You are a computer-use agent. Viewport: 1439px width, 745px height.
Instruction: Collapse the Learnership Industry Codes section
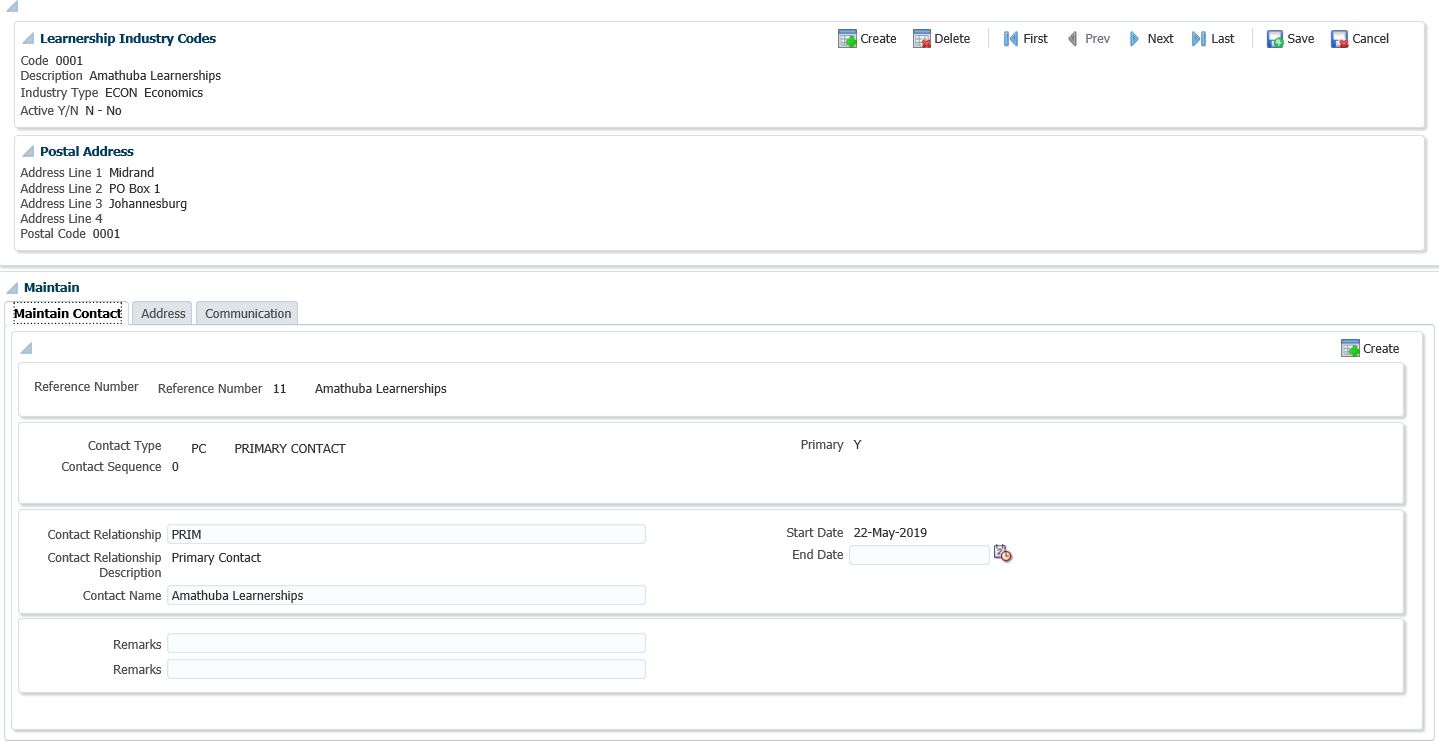(28, 39)
